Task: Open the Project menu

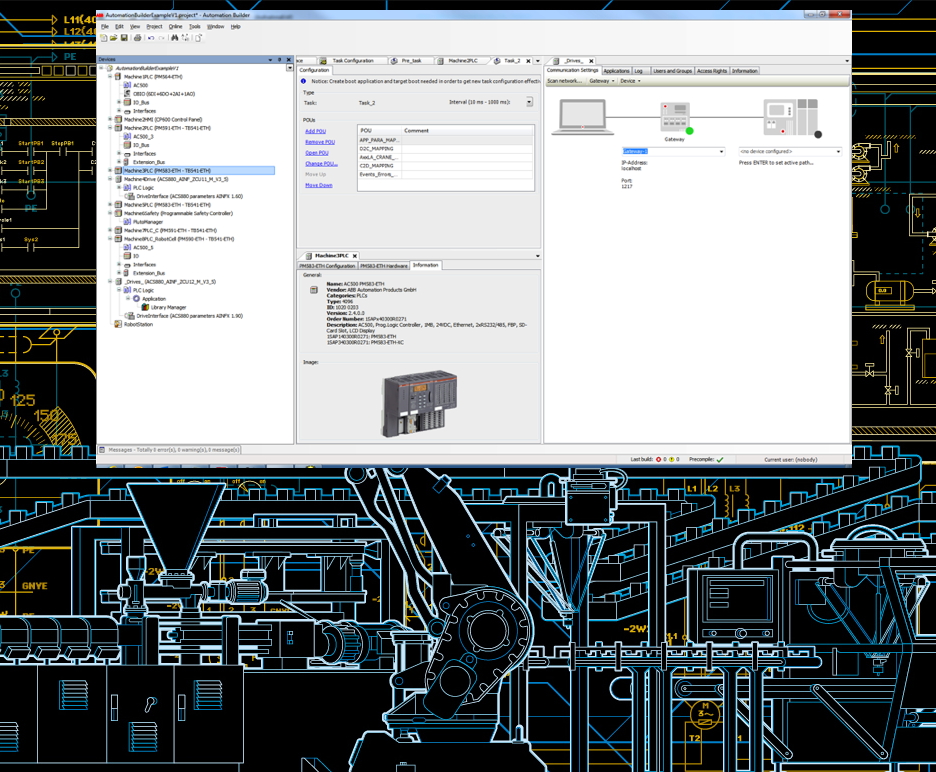Action: point(154,27)
